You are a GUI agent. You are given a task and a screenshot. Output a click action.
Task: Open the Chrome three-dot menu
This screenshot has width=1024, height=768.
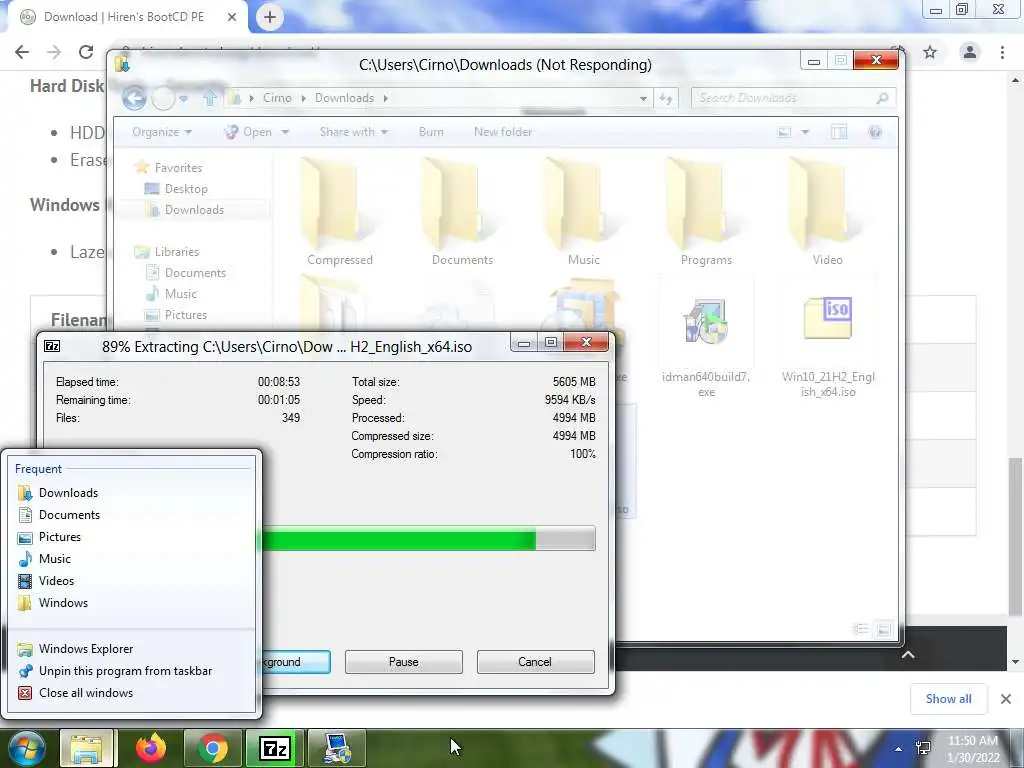(x=1002, y=52)
